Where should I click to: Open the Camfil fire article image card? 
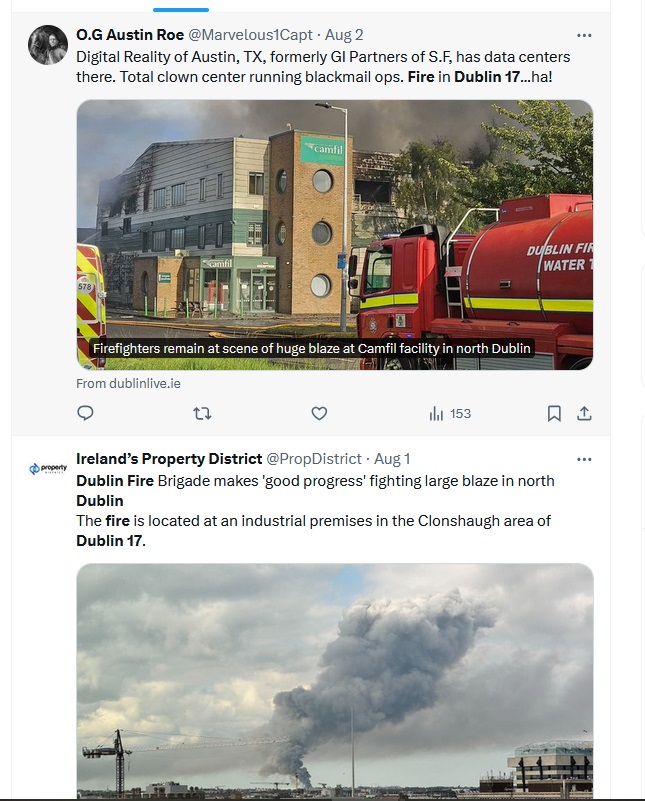click(x=335, y=234)
